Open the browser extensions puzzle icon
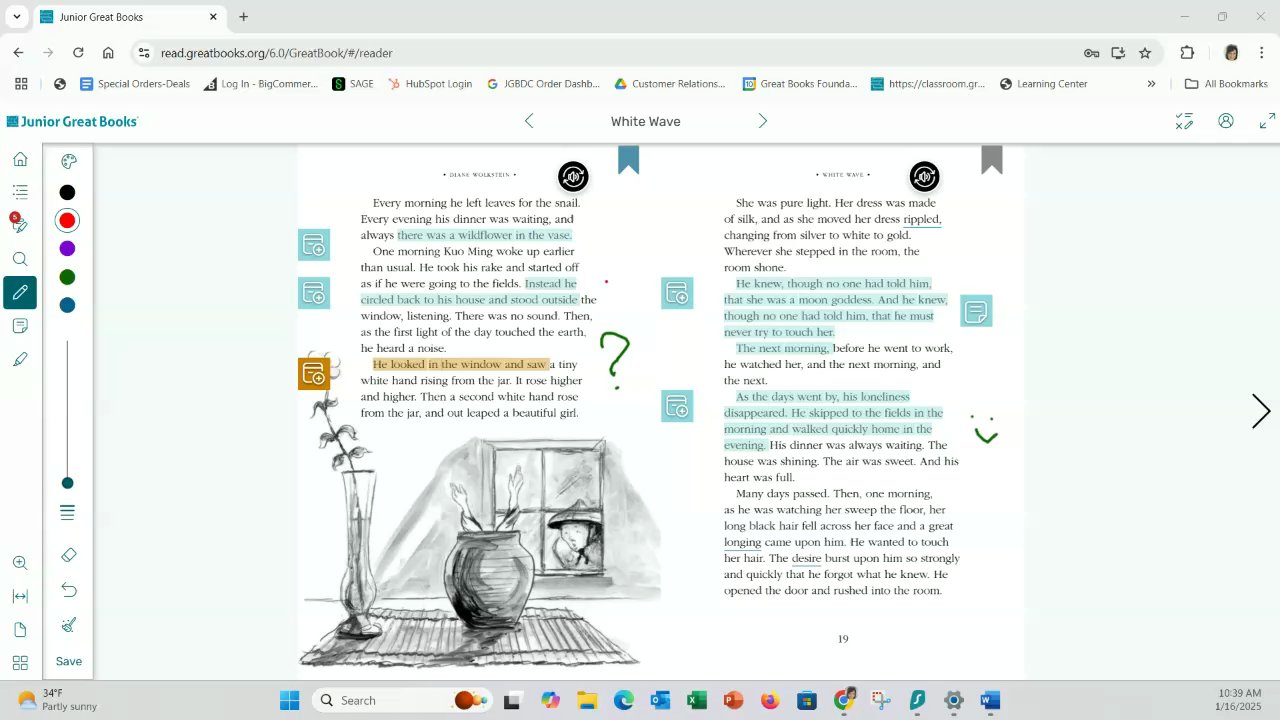1280x720 pixels. (x=1187, y=53)
